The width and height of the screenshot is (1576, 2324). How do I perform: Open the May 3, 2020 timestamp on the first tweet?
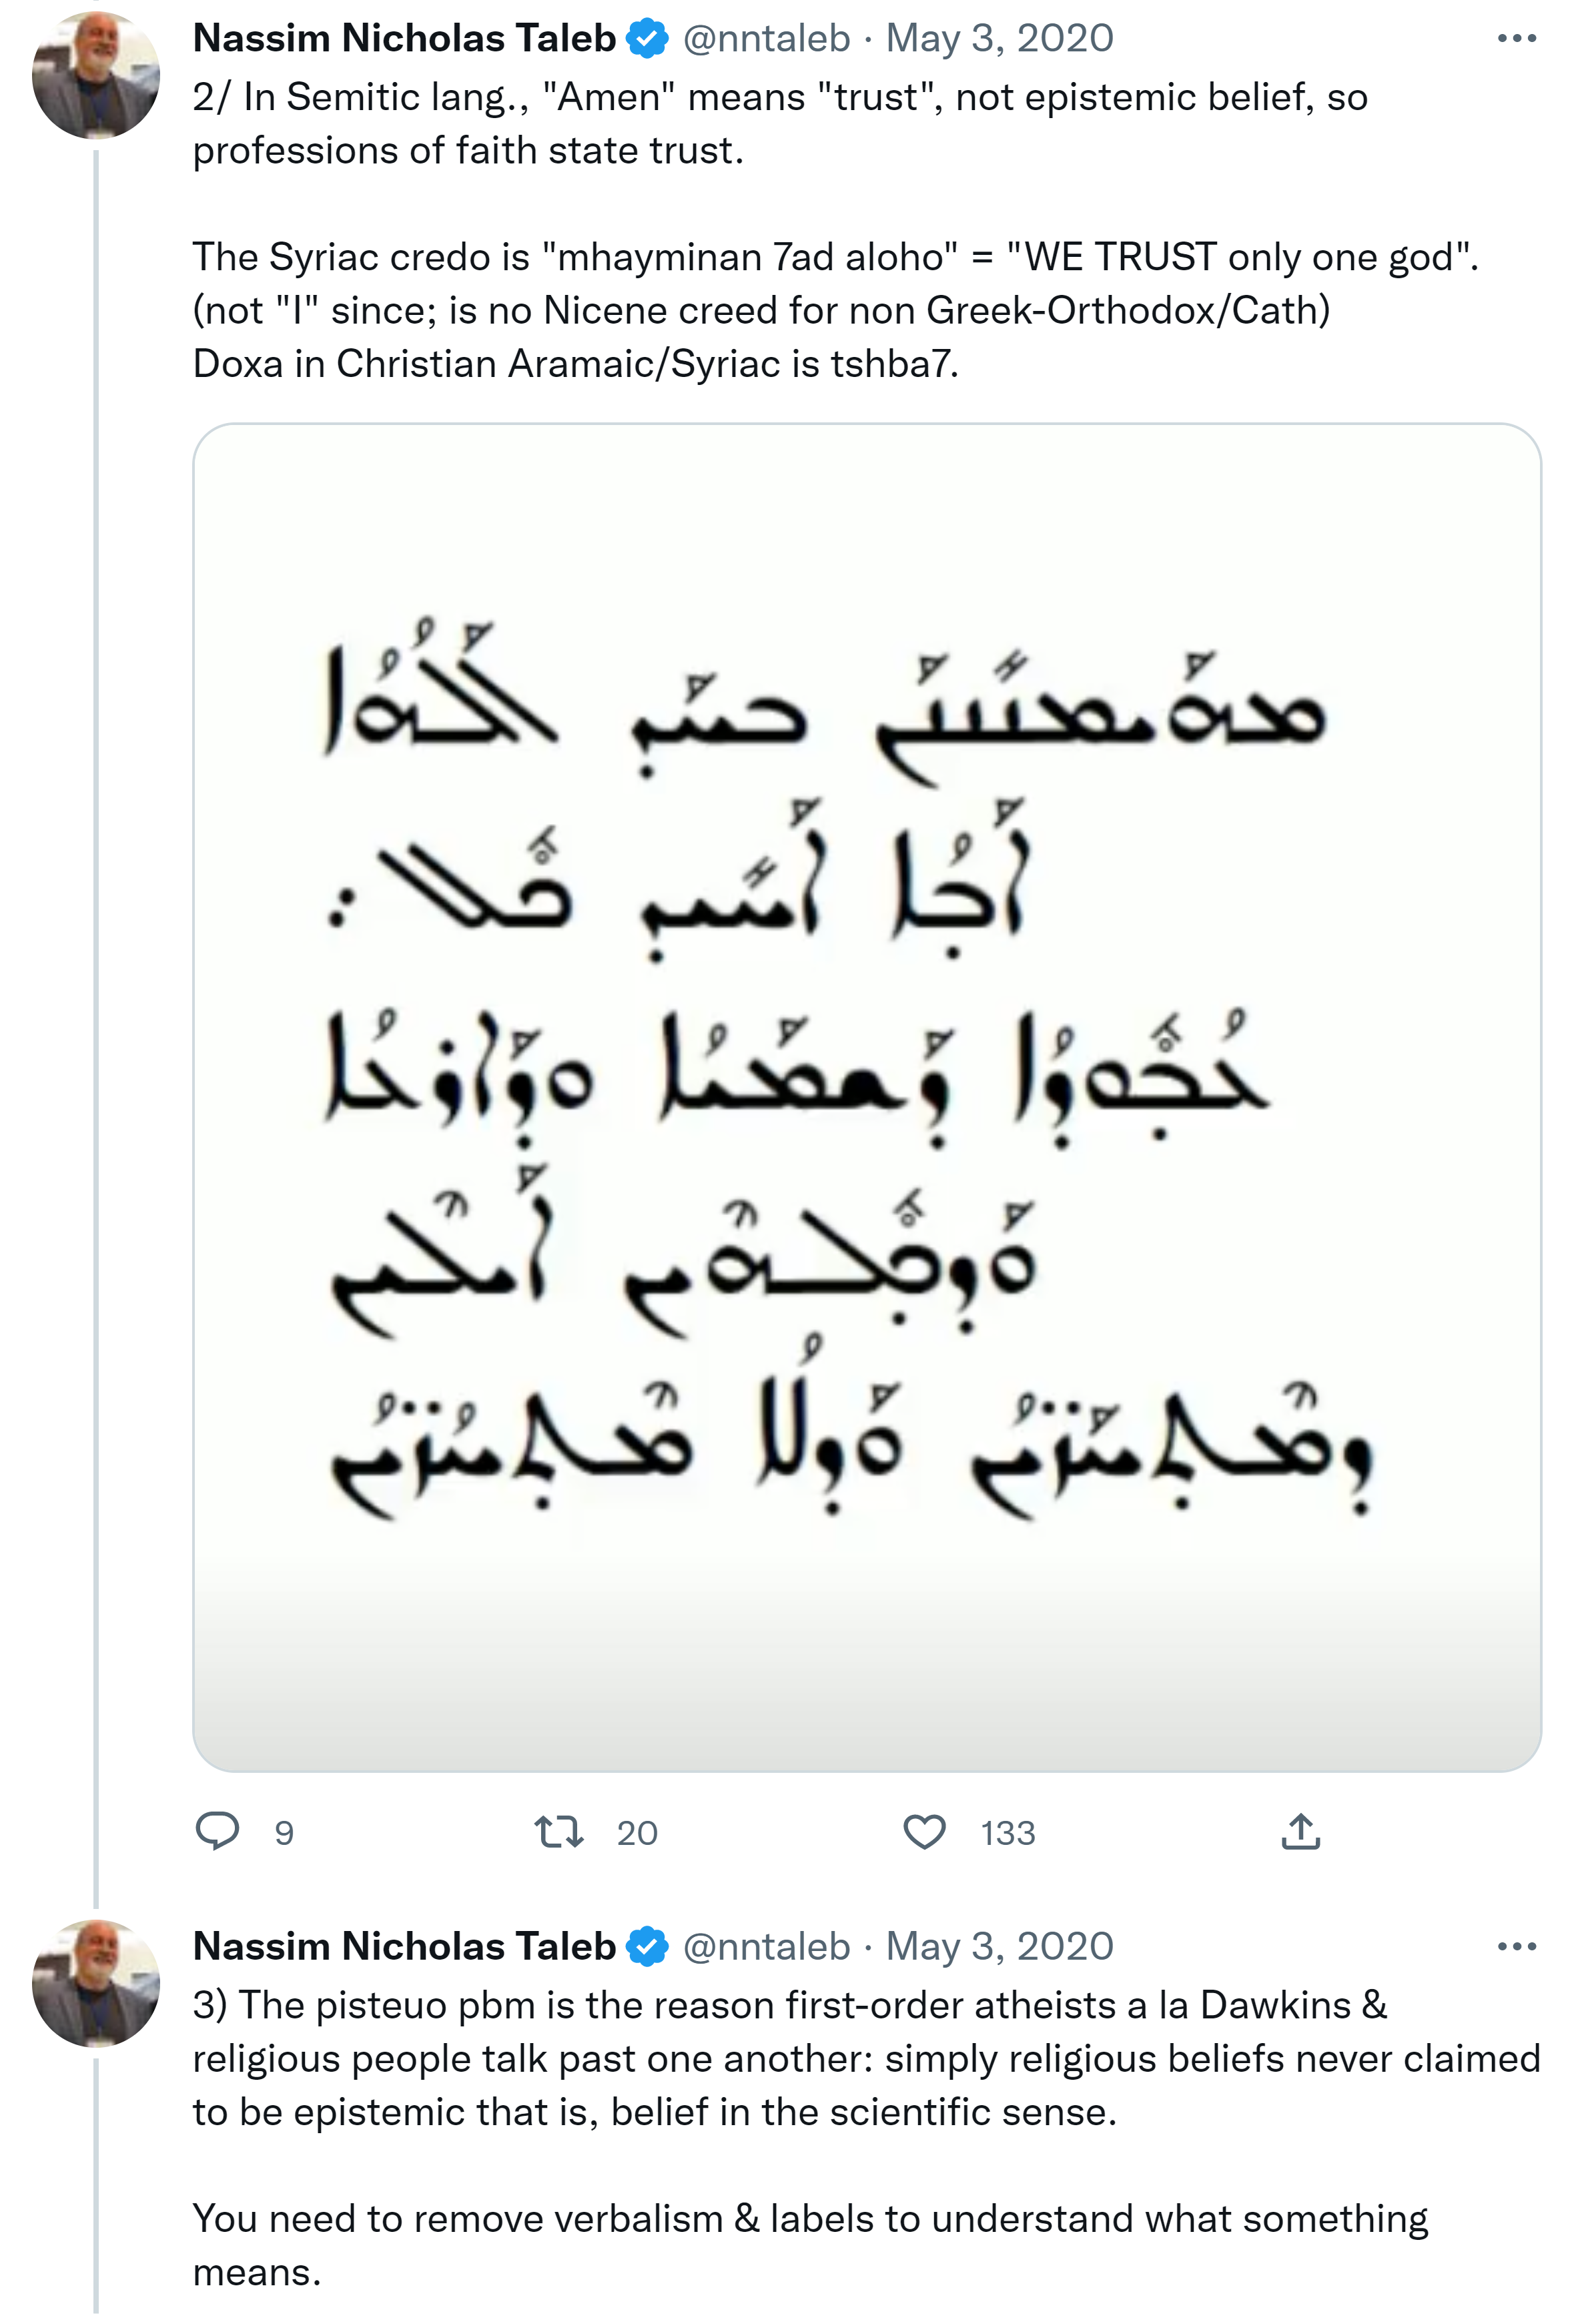tap(999, 39)
